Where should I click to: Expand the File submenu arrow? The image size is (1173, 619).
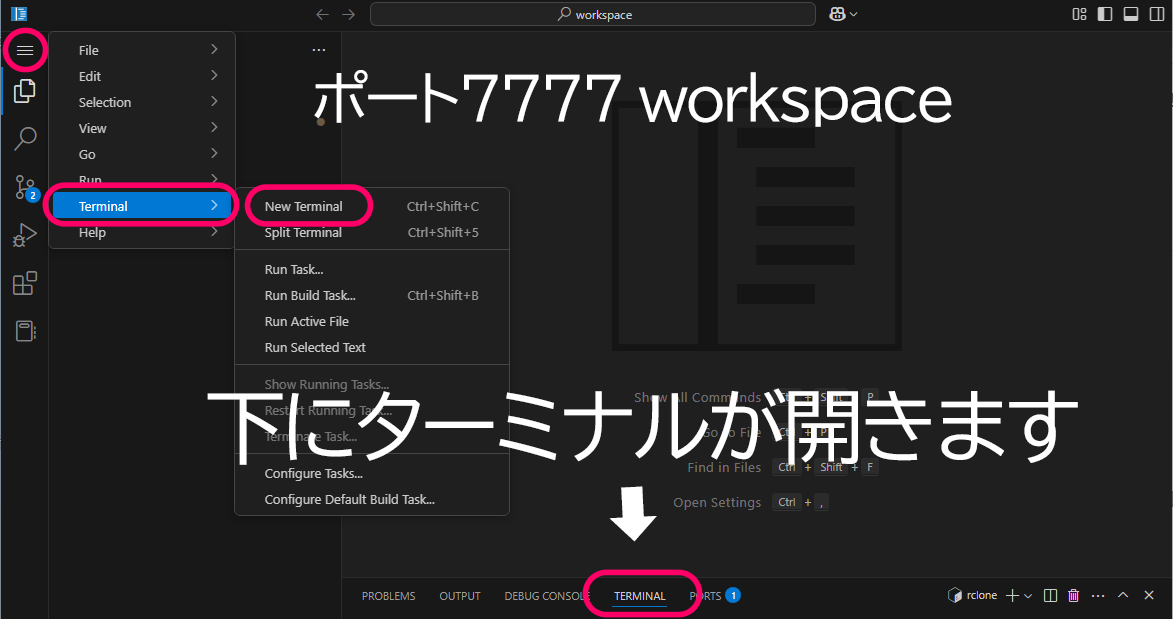point(214,49)
